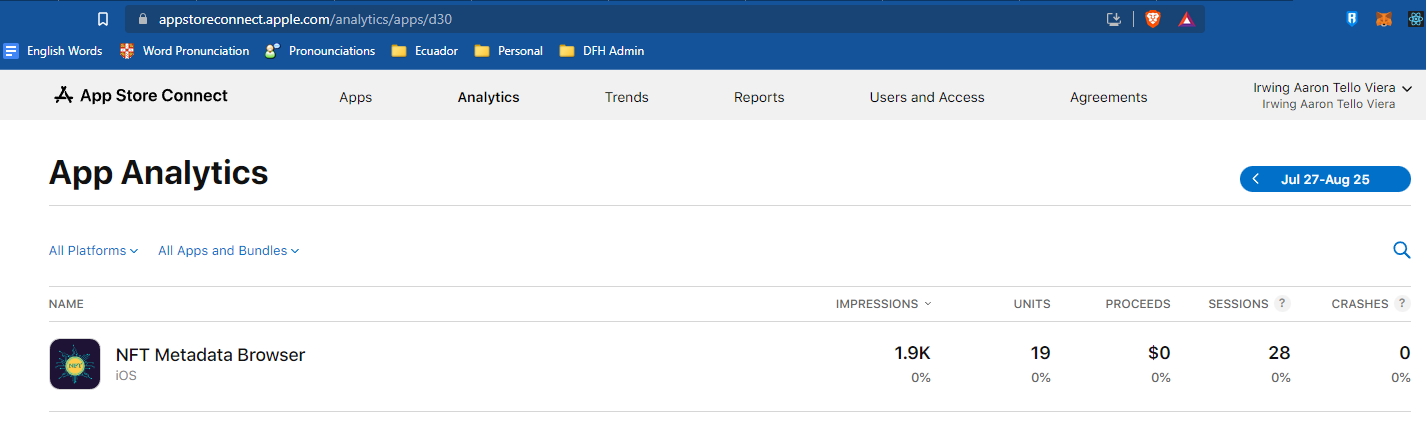The height and width of the screenshot is (425, 1426).
Task: Open the Ecuador bookmarks folder
Action: pos(425,50)
